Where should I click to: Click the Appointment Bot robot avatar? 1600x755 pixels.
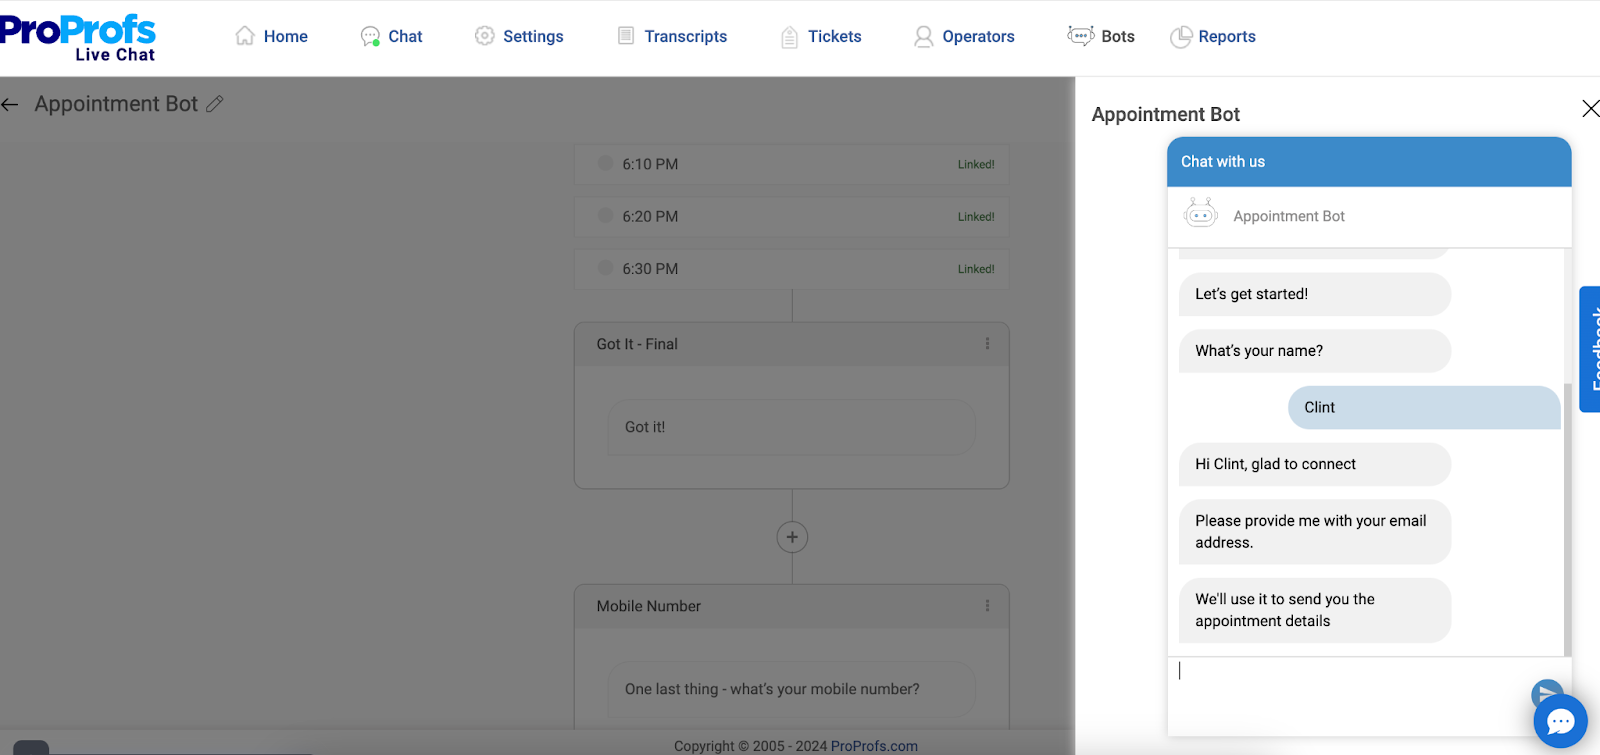click(1200, 214)
